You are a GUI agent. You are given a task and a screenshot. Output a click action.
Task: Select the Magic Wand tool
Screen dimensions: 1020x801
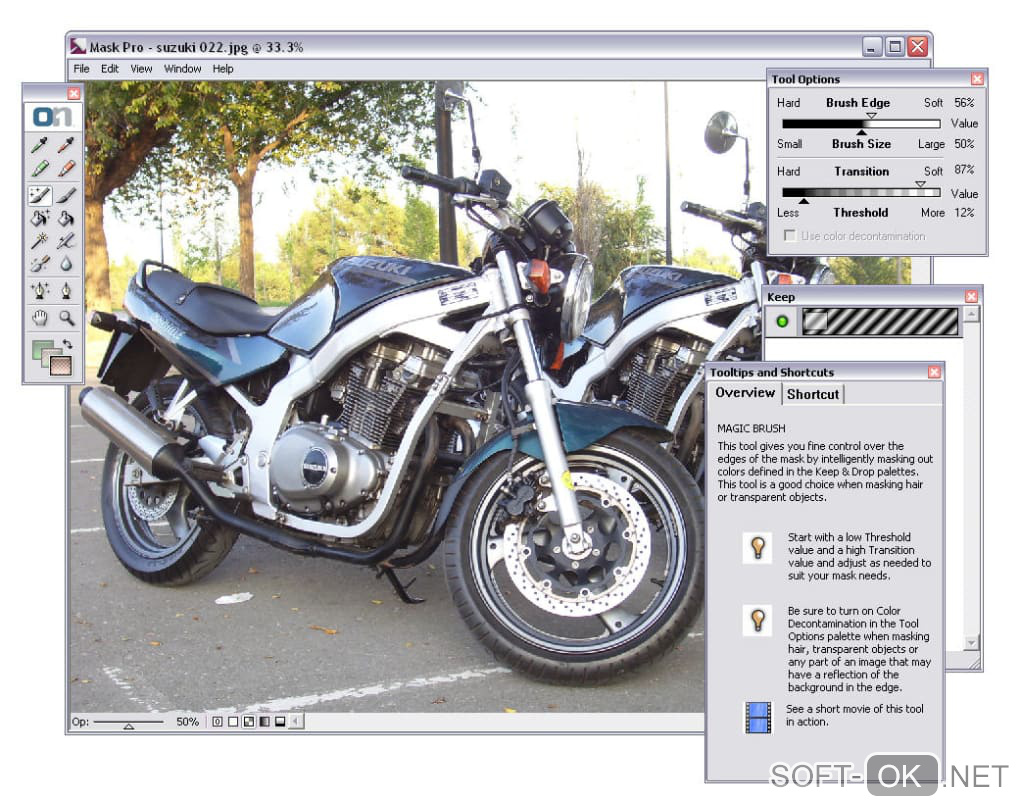(x=40, y=241)
